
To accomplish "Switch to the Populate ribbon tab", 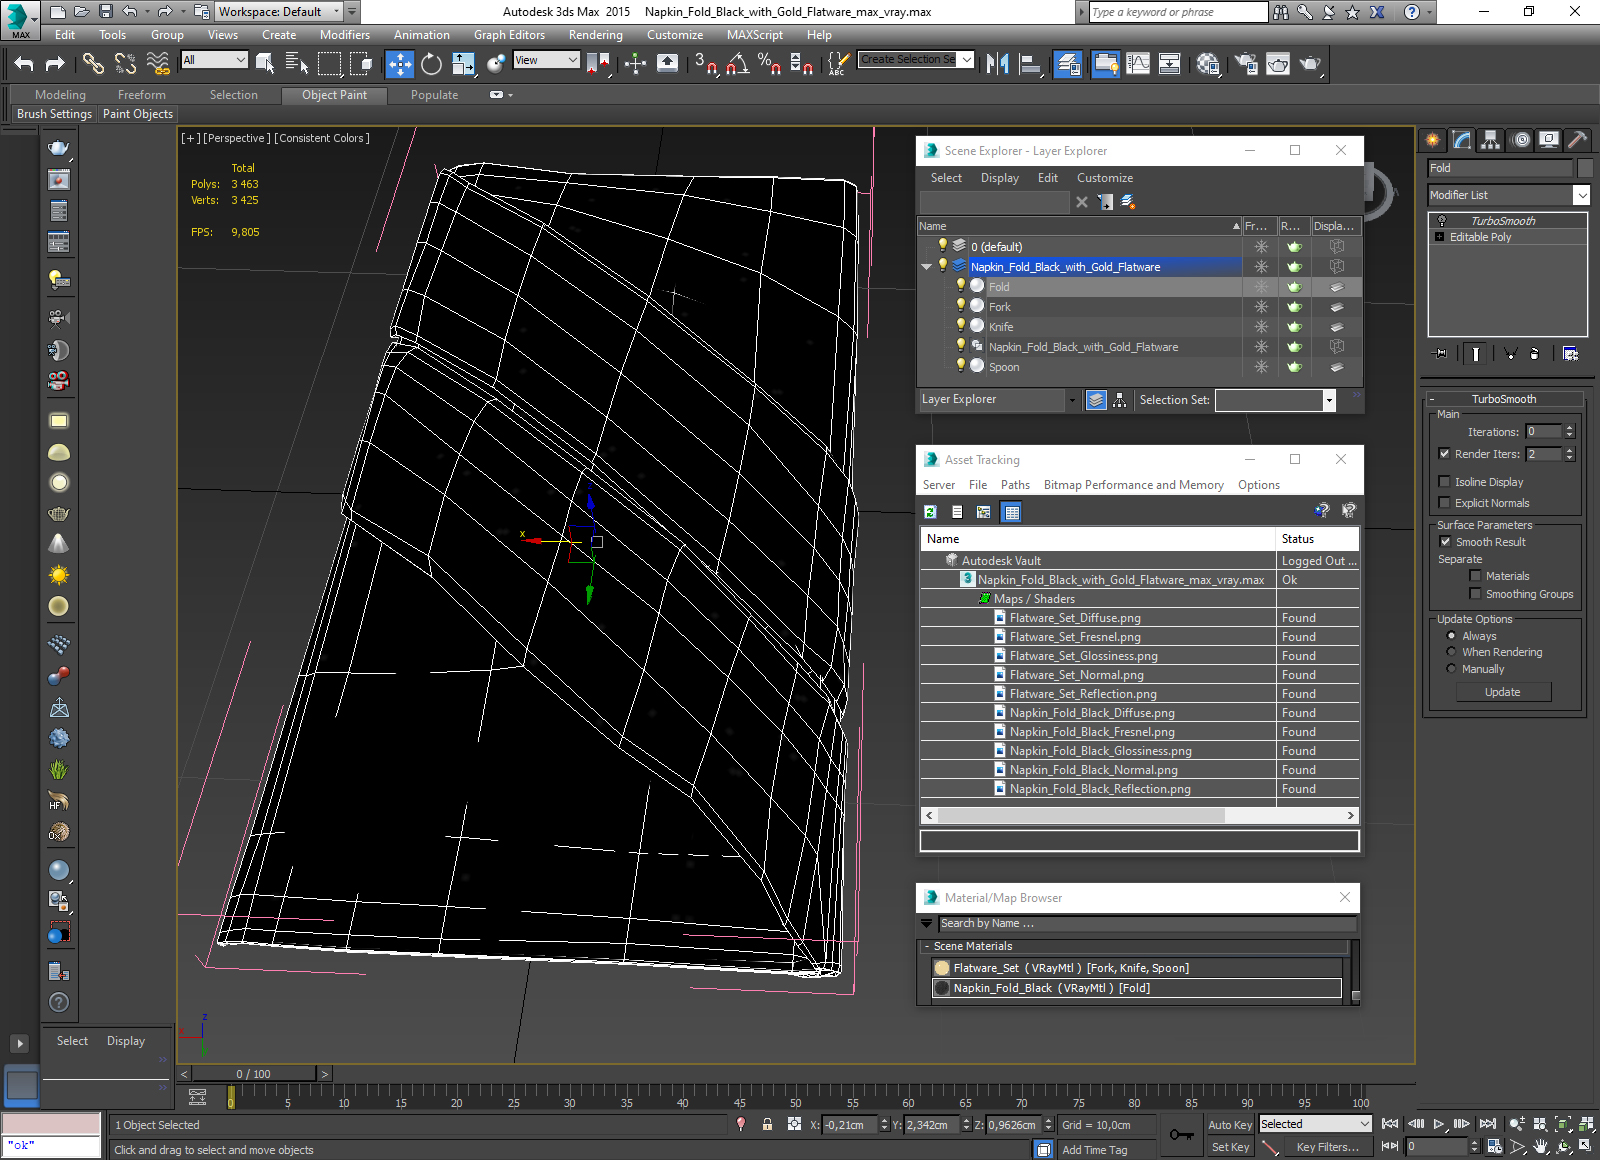I will (434, 95).
